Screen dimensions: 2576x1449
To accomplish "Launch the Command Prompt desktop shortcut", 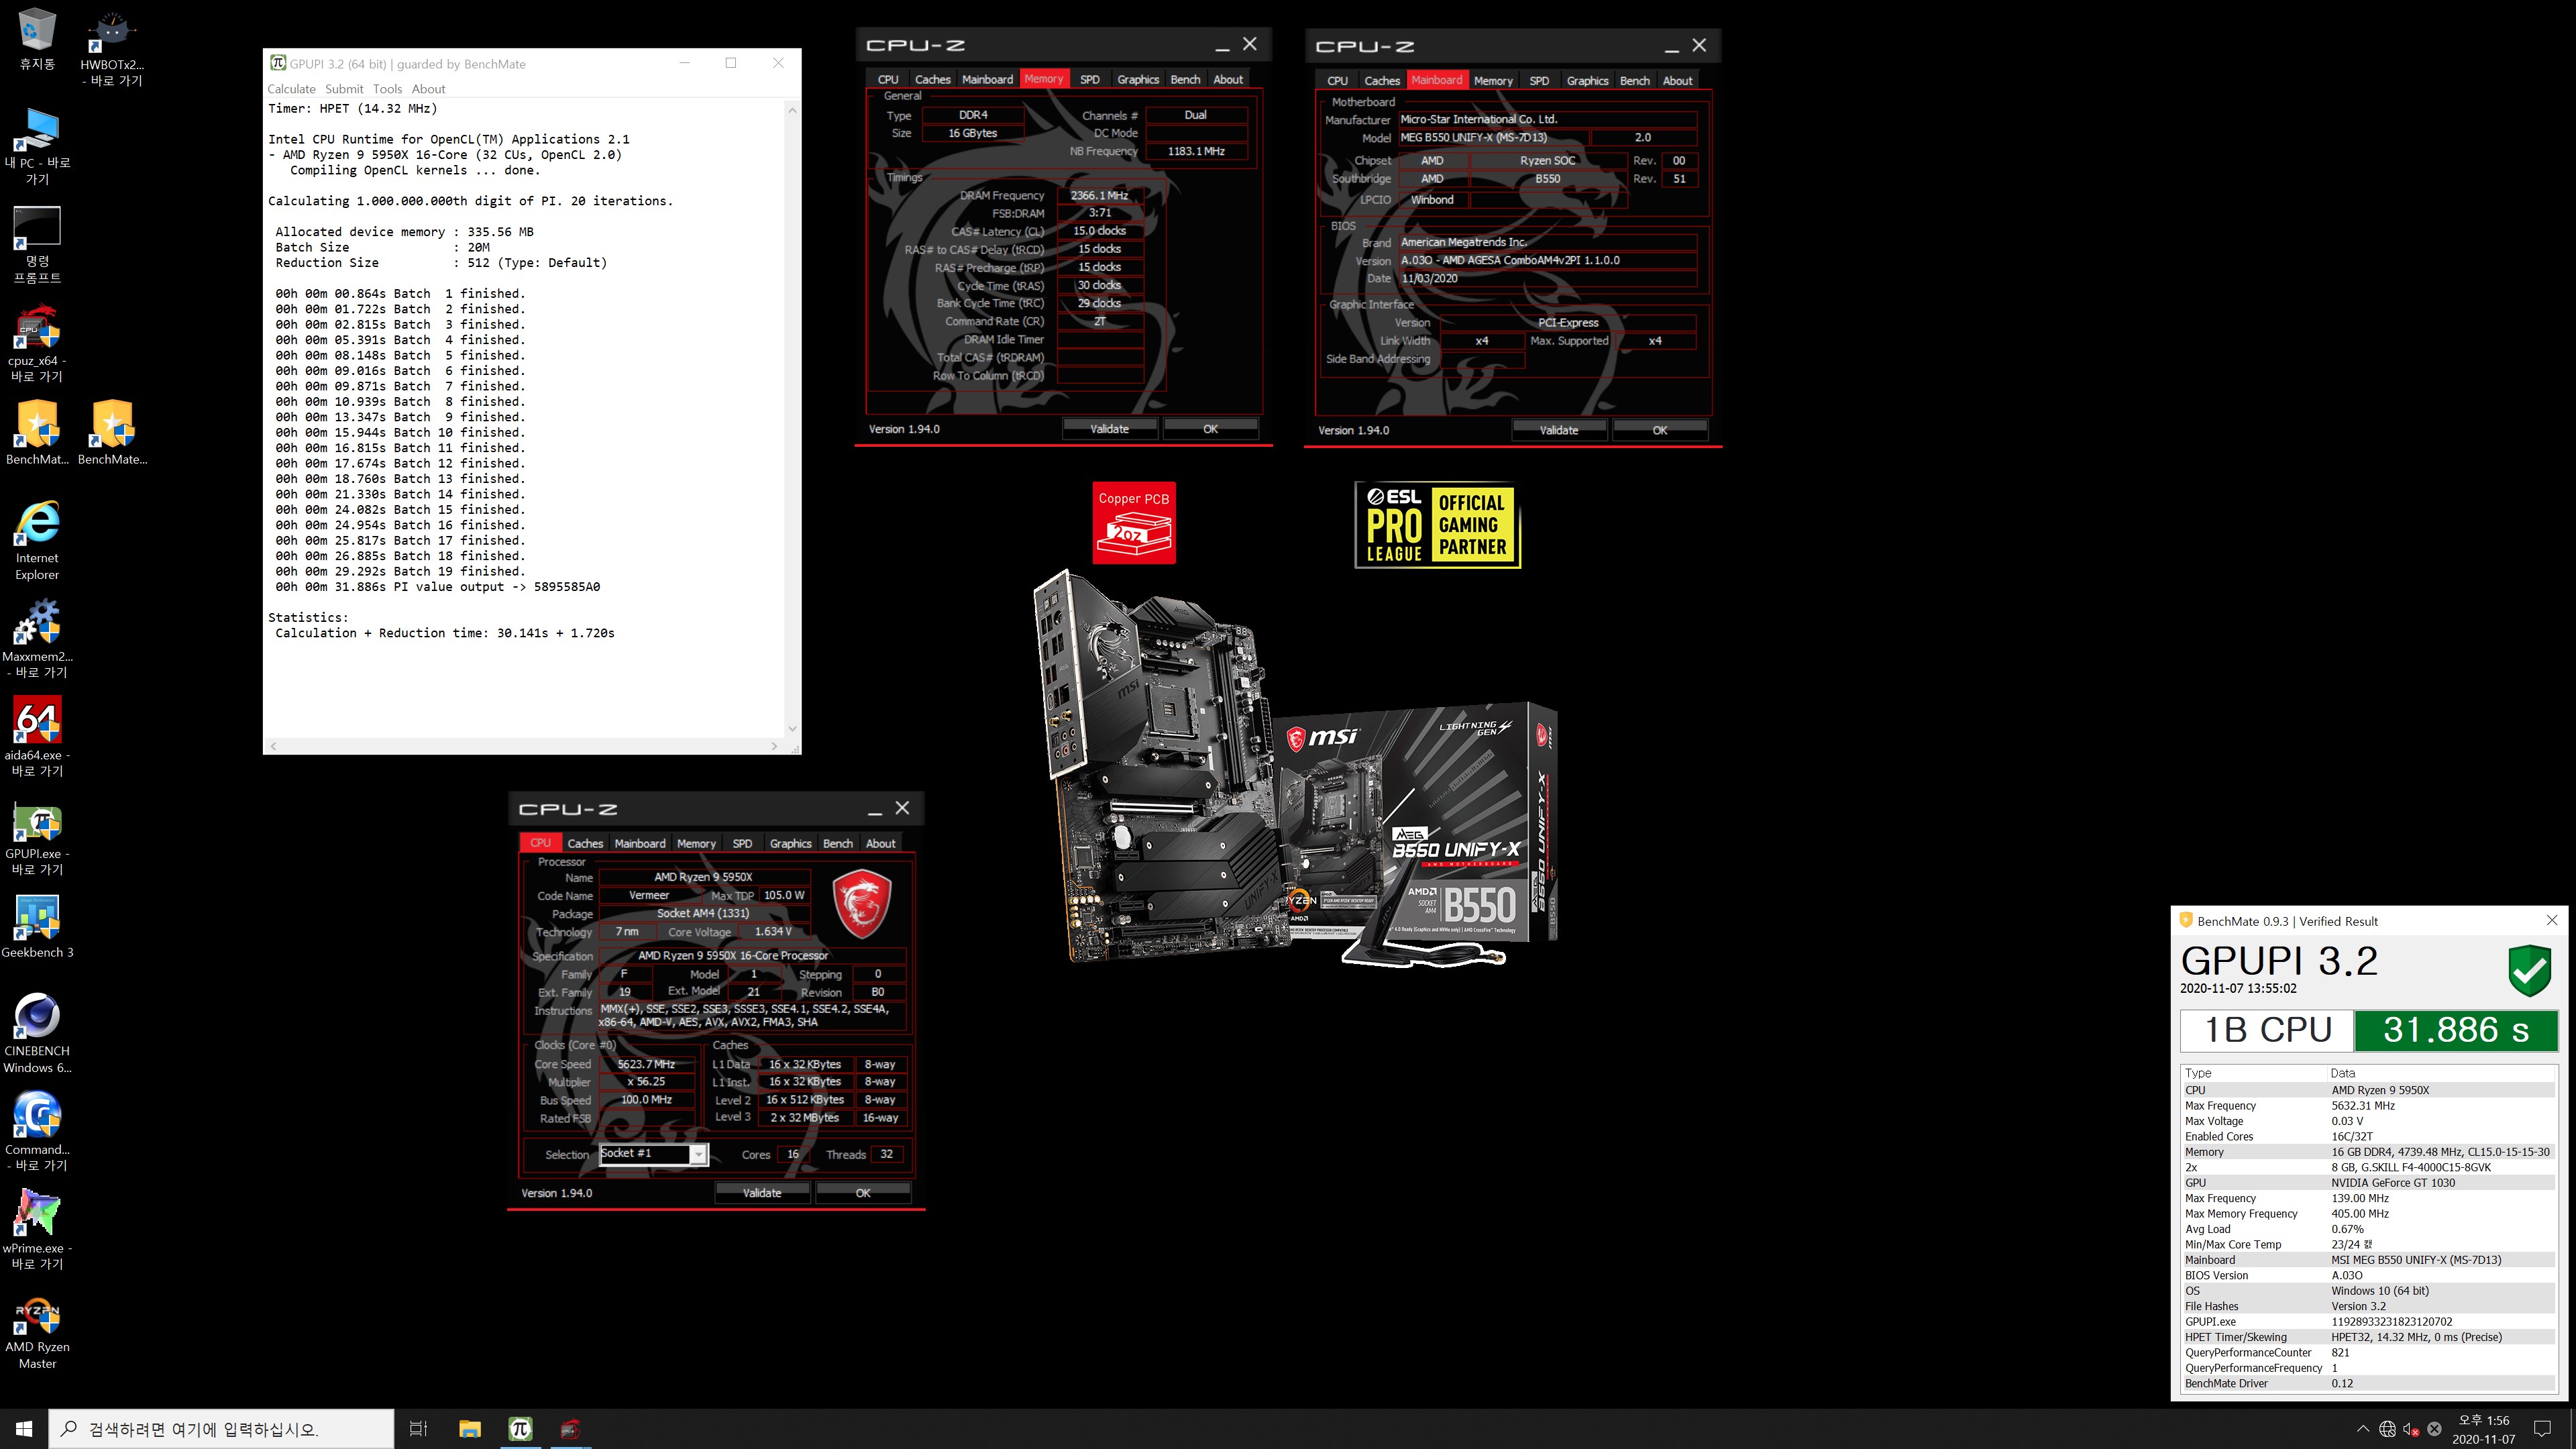I will 37,245.
